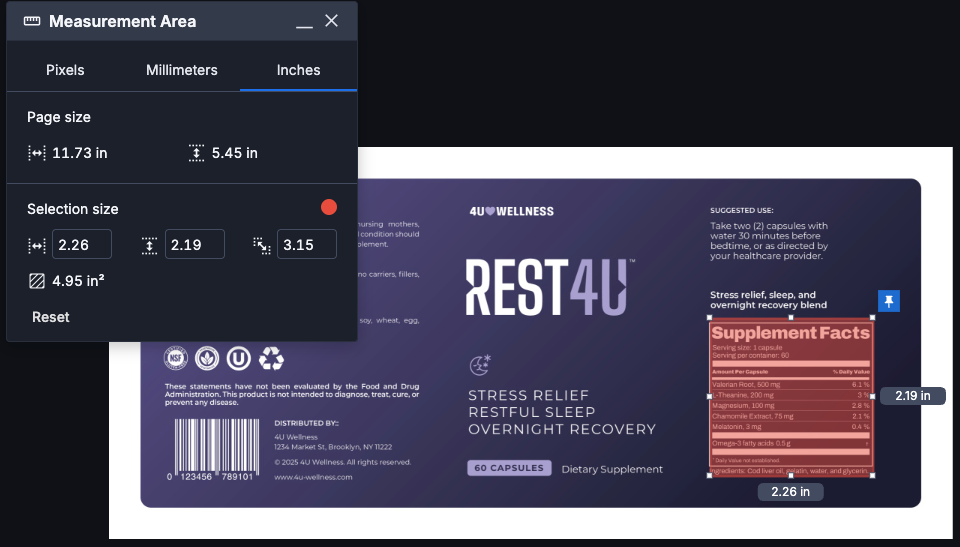This screenshot has width=960, height=547.
Task: Click the top-left selection handle
Action: tap(710, 317)
